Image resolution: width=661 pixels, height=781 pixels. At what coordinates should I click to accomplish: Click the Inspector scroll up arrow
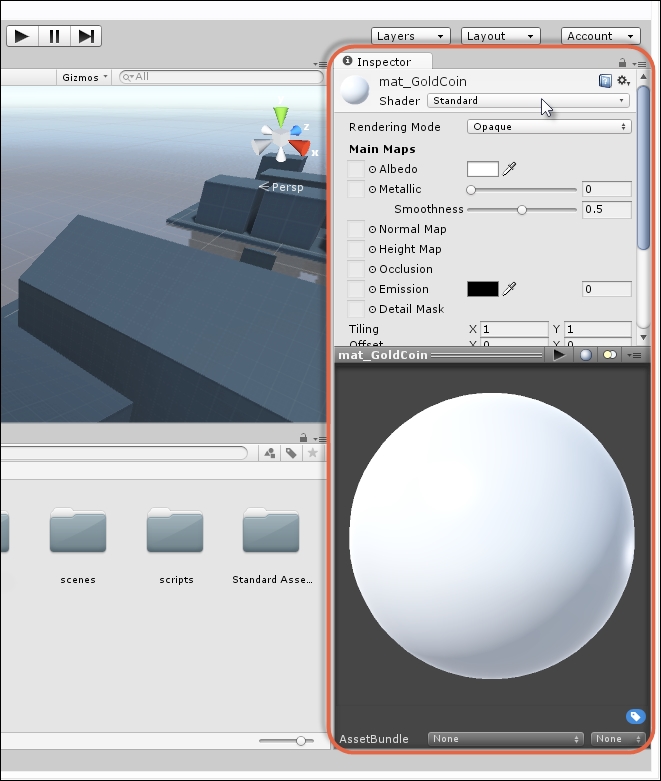pos(643,77)
